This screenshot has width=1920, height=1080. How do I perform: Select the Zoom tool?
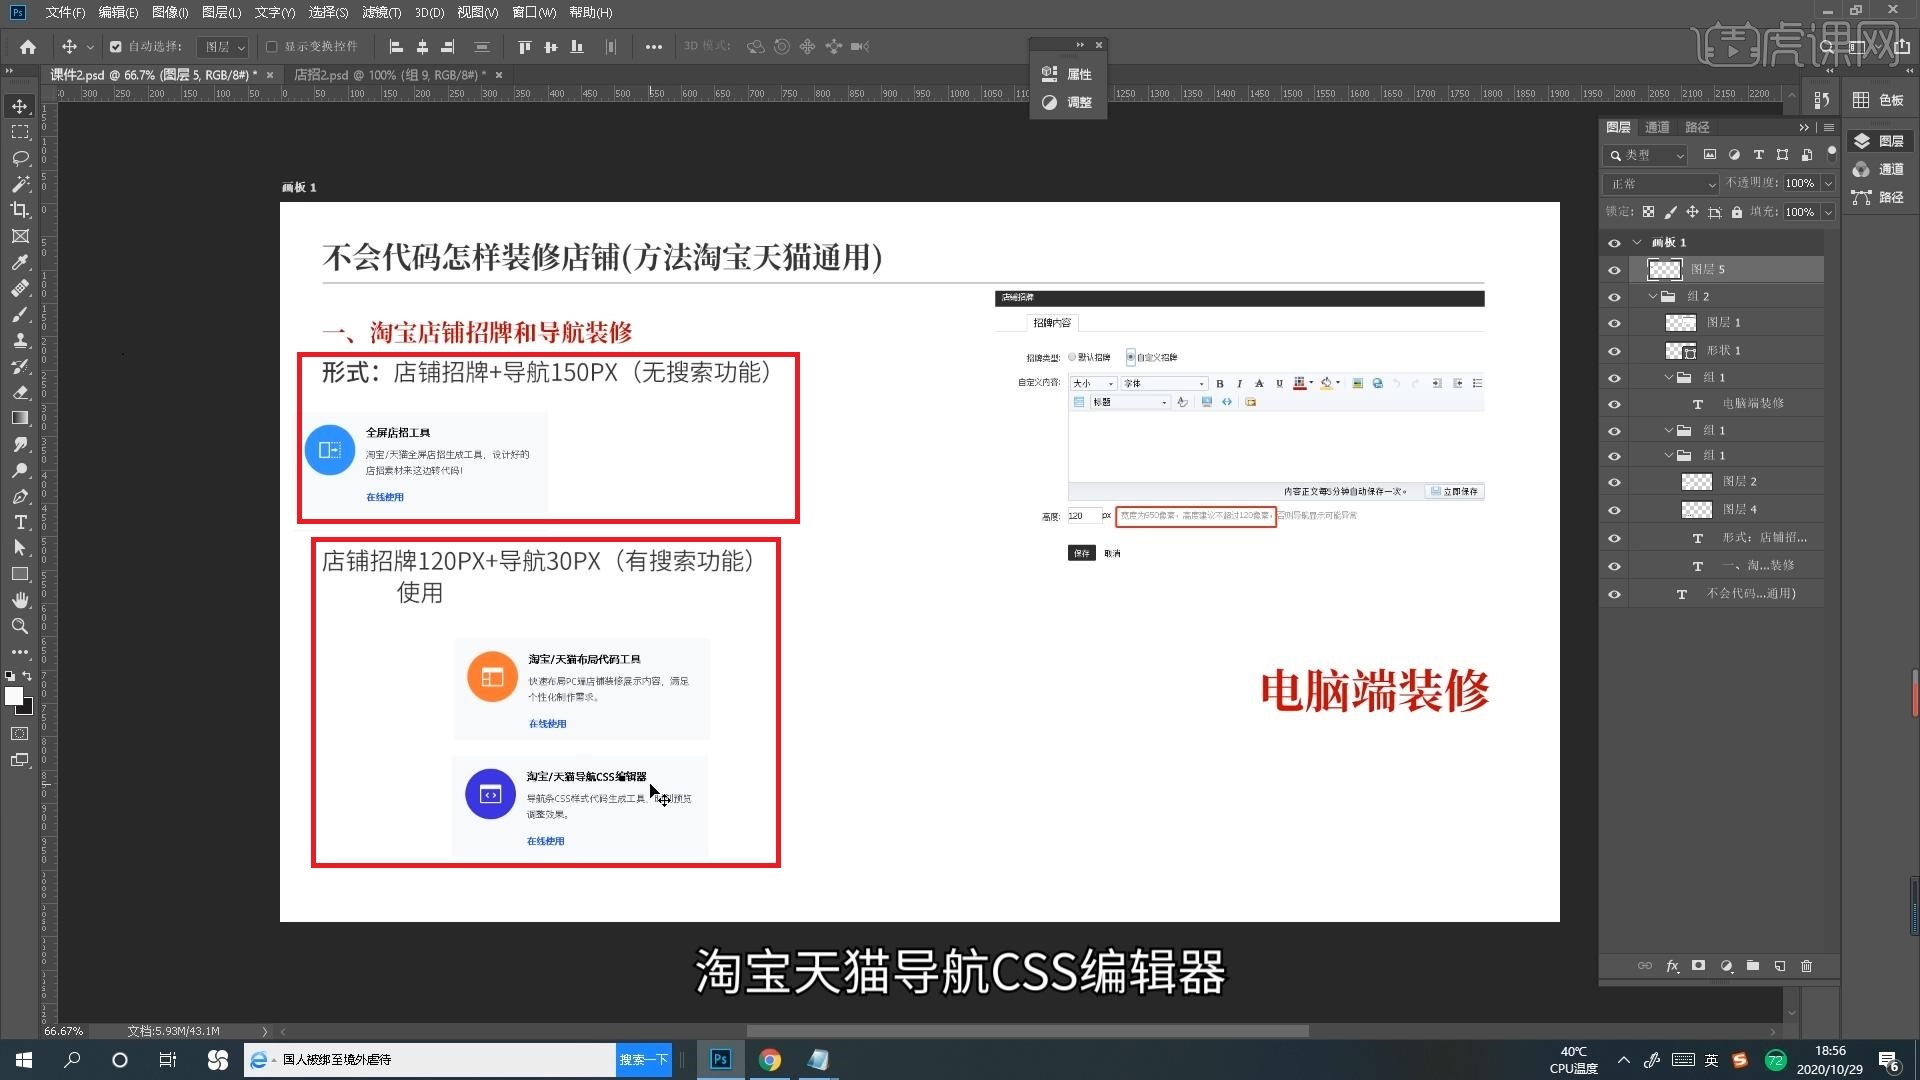tap(20, 626)
